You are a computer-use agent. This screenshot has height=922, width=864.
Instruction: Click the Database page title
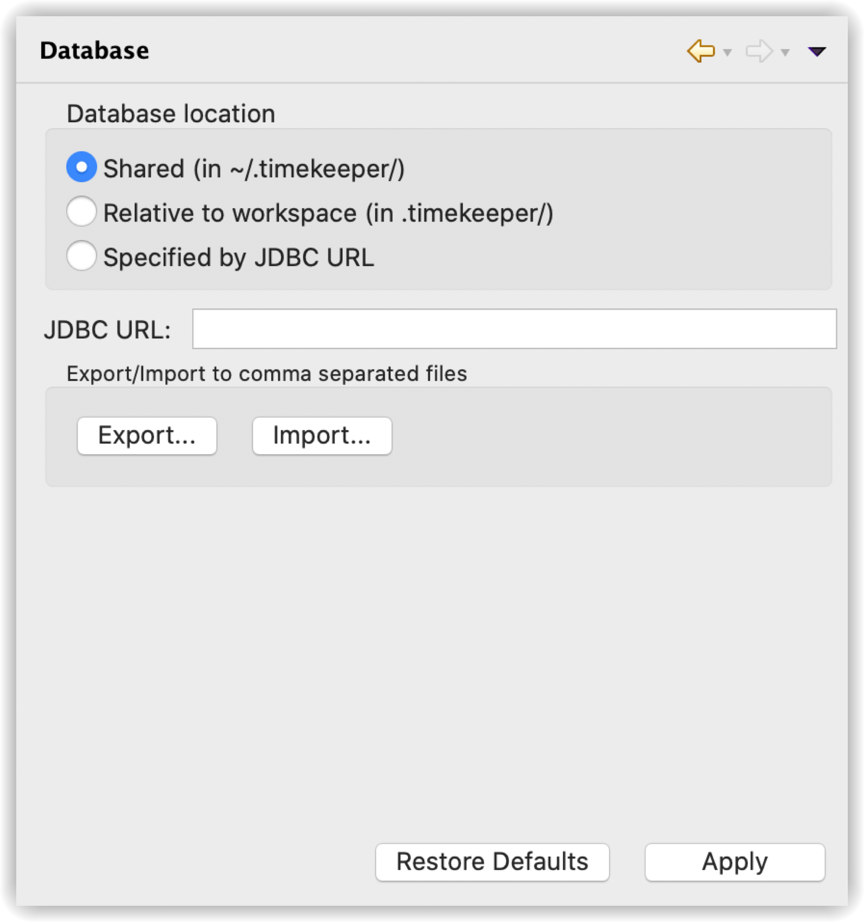pos(95,51)
